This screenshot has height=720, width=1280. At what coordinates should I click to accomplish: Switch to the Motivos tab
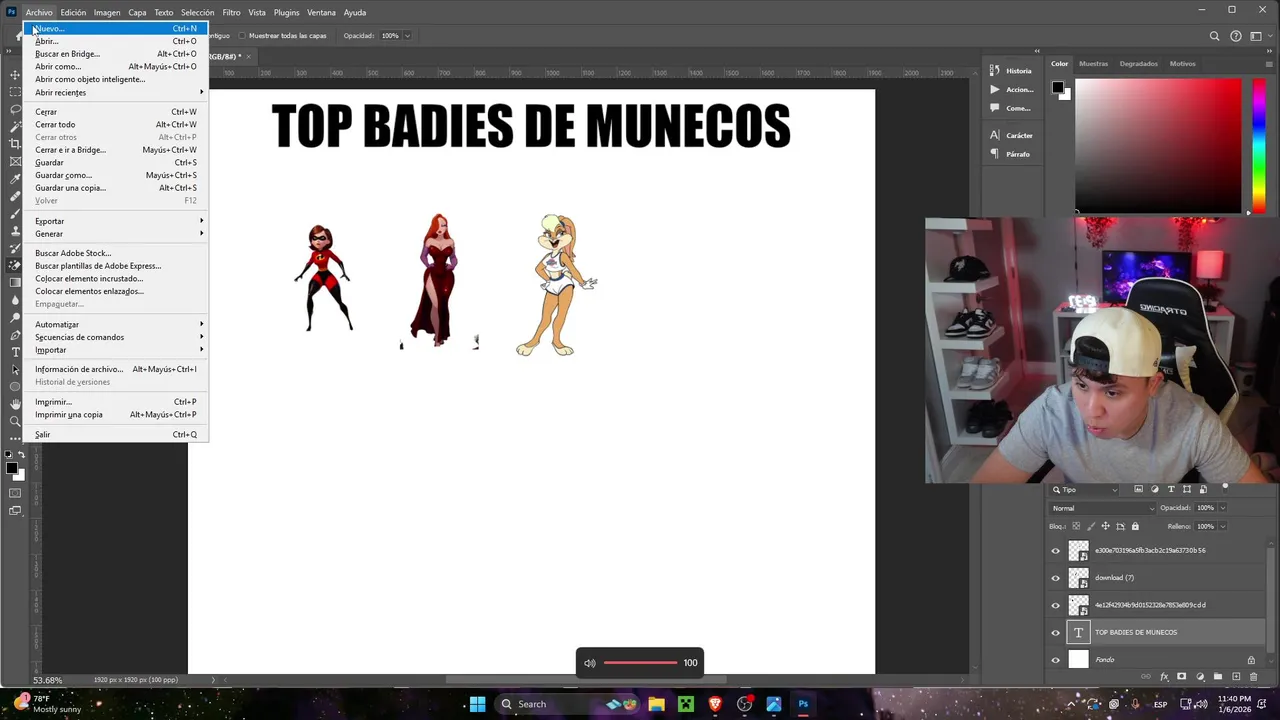(1182, 64)
